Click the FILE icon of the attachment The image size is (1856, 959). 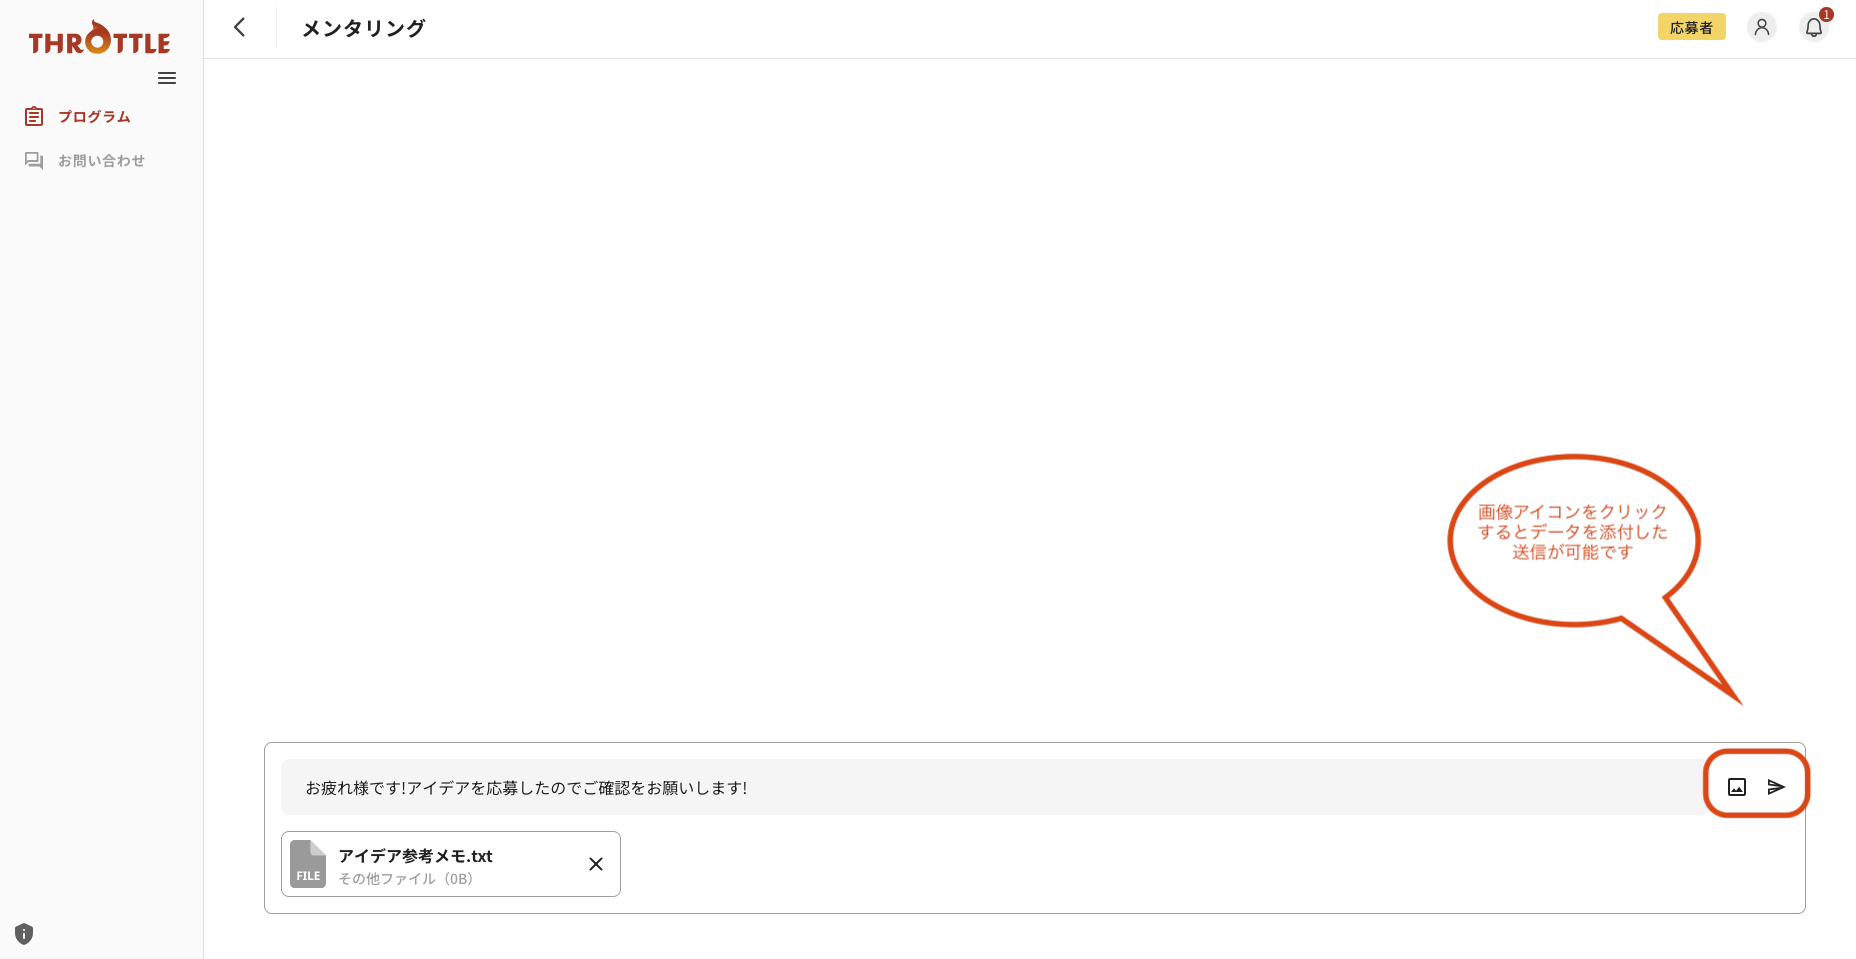pyautogui.click(x=308, y=864)
